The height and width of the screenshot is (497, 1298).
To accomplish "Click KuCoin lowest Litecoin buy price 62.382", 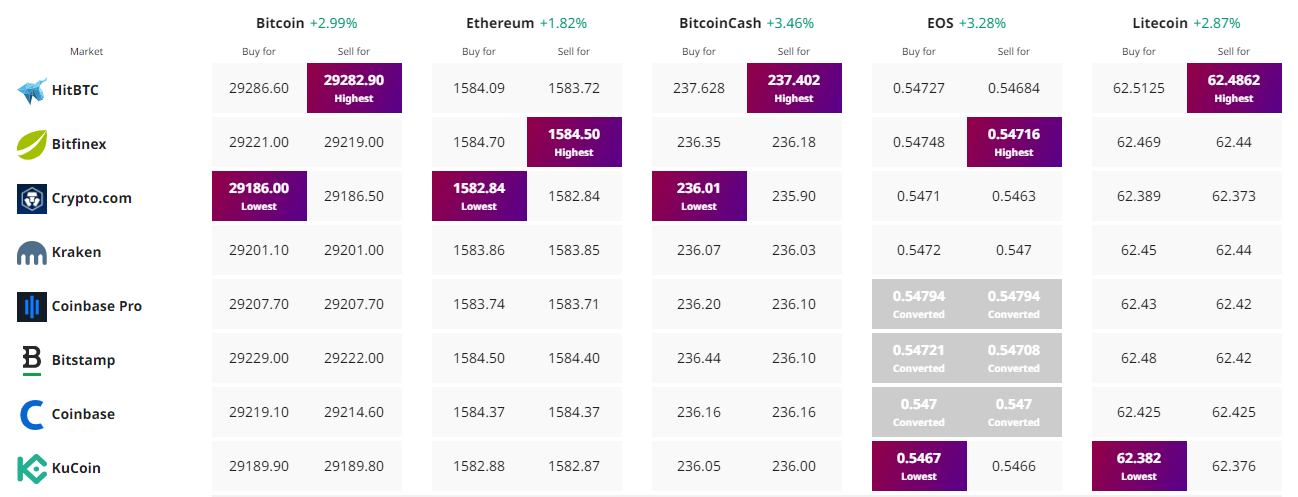I will tap(1139, 466).
